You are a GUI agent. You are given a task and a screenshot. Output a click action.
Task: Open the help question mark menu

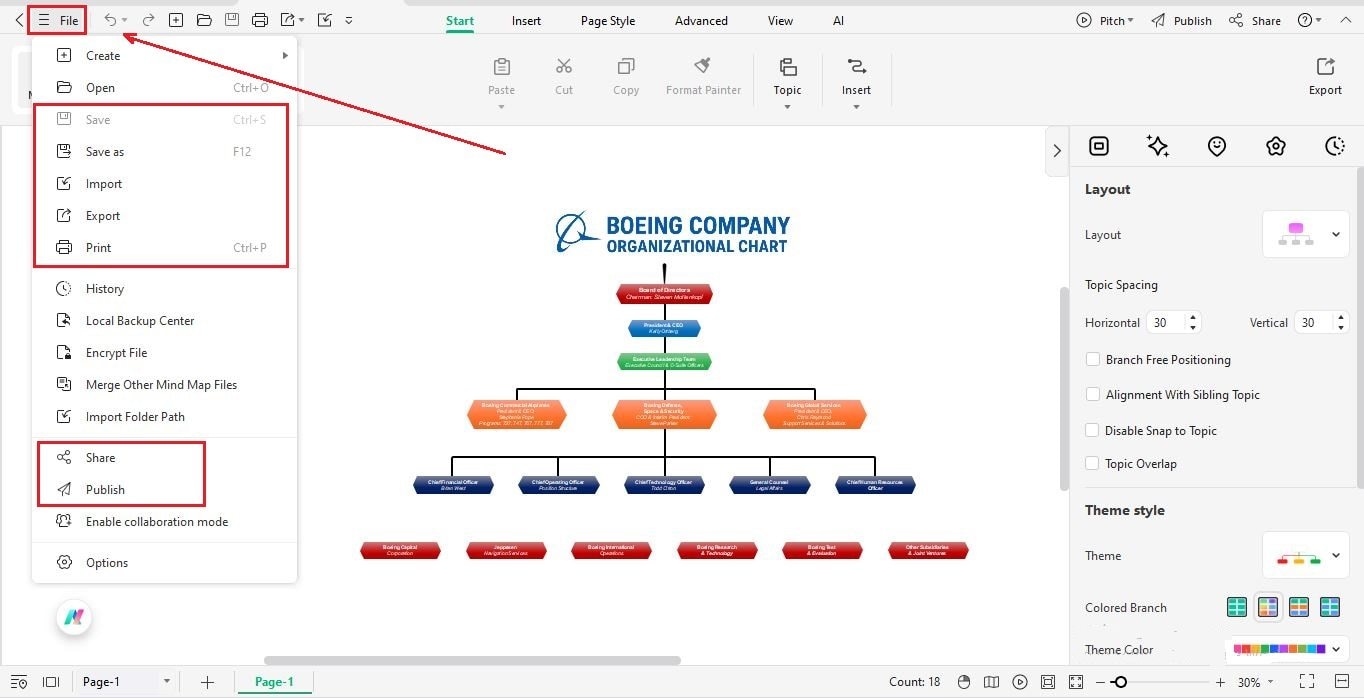[x=1309, y=20]
